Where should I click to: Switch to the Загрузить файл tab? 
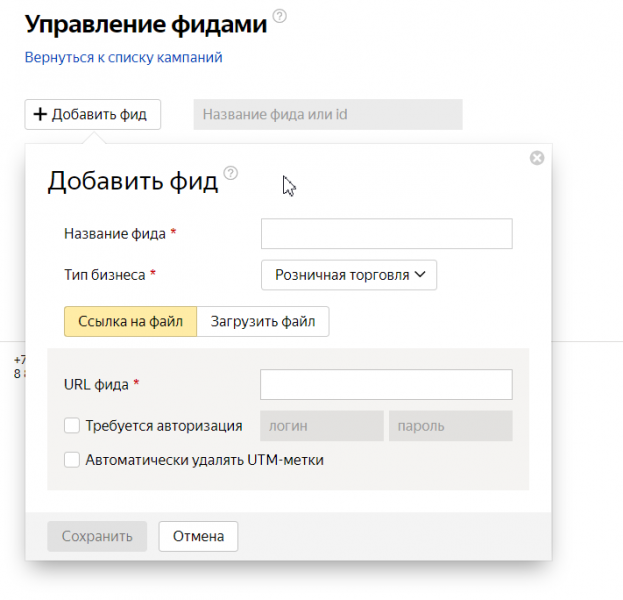263,321
